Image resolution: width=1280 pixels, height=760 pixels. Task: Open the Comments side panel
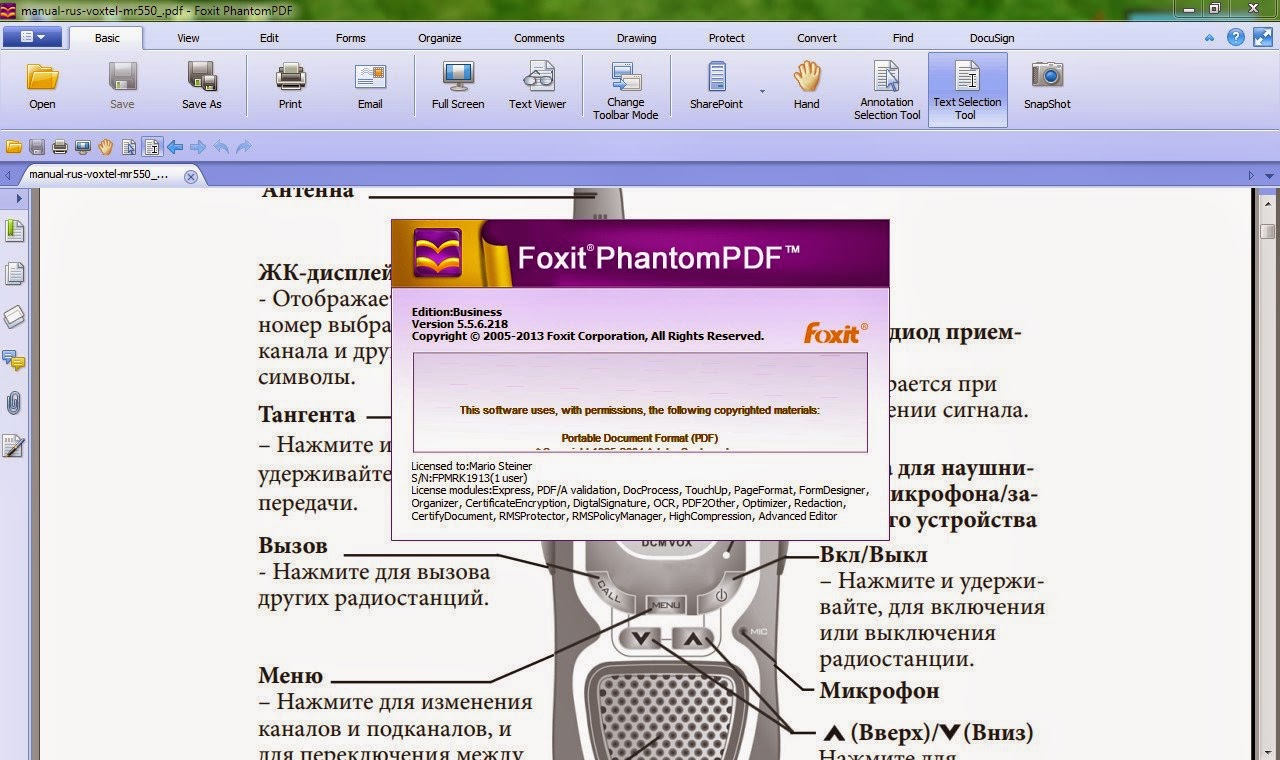14,360
